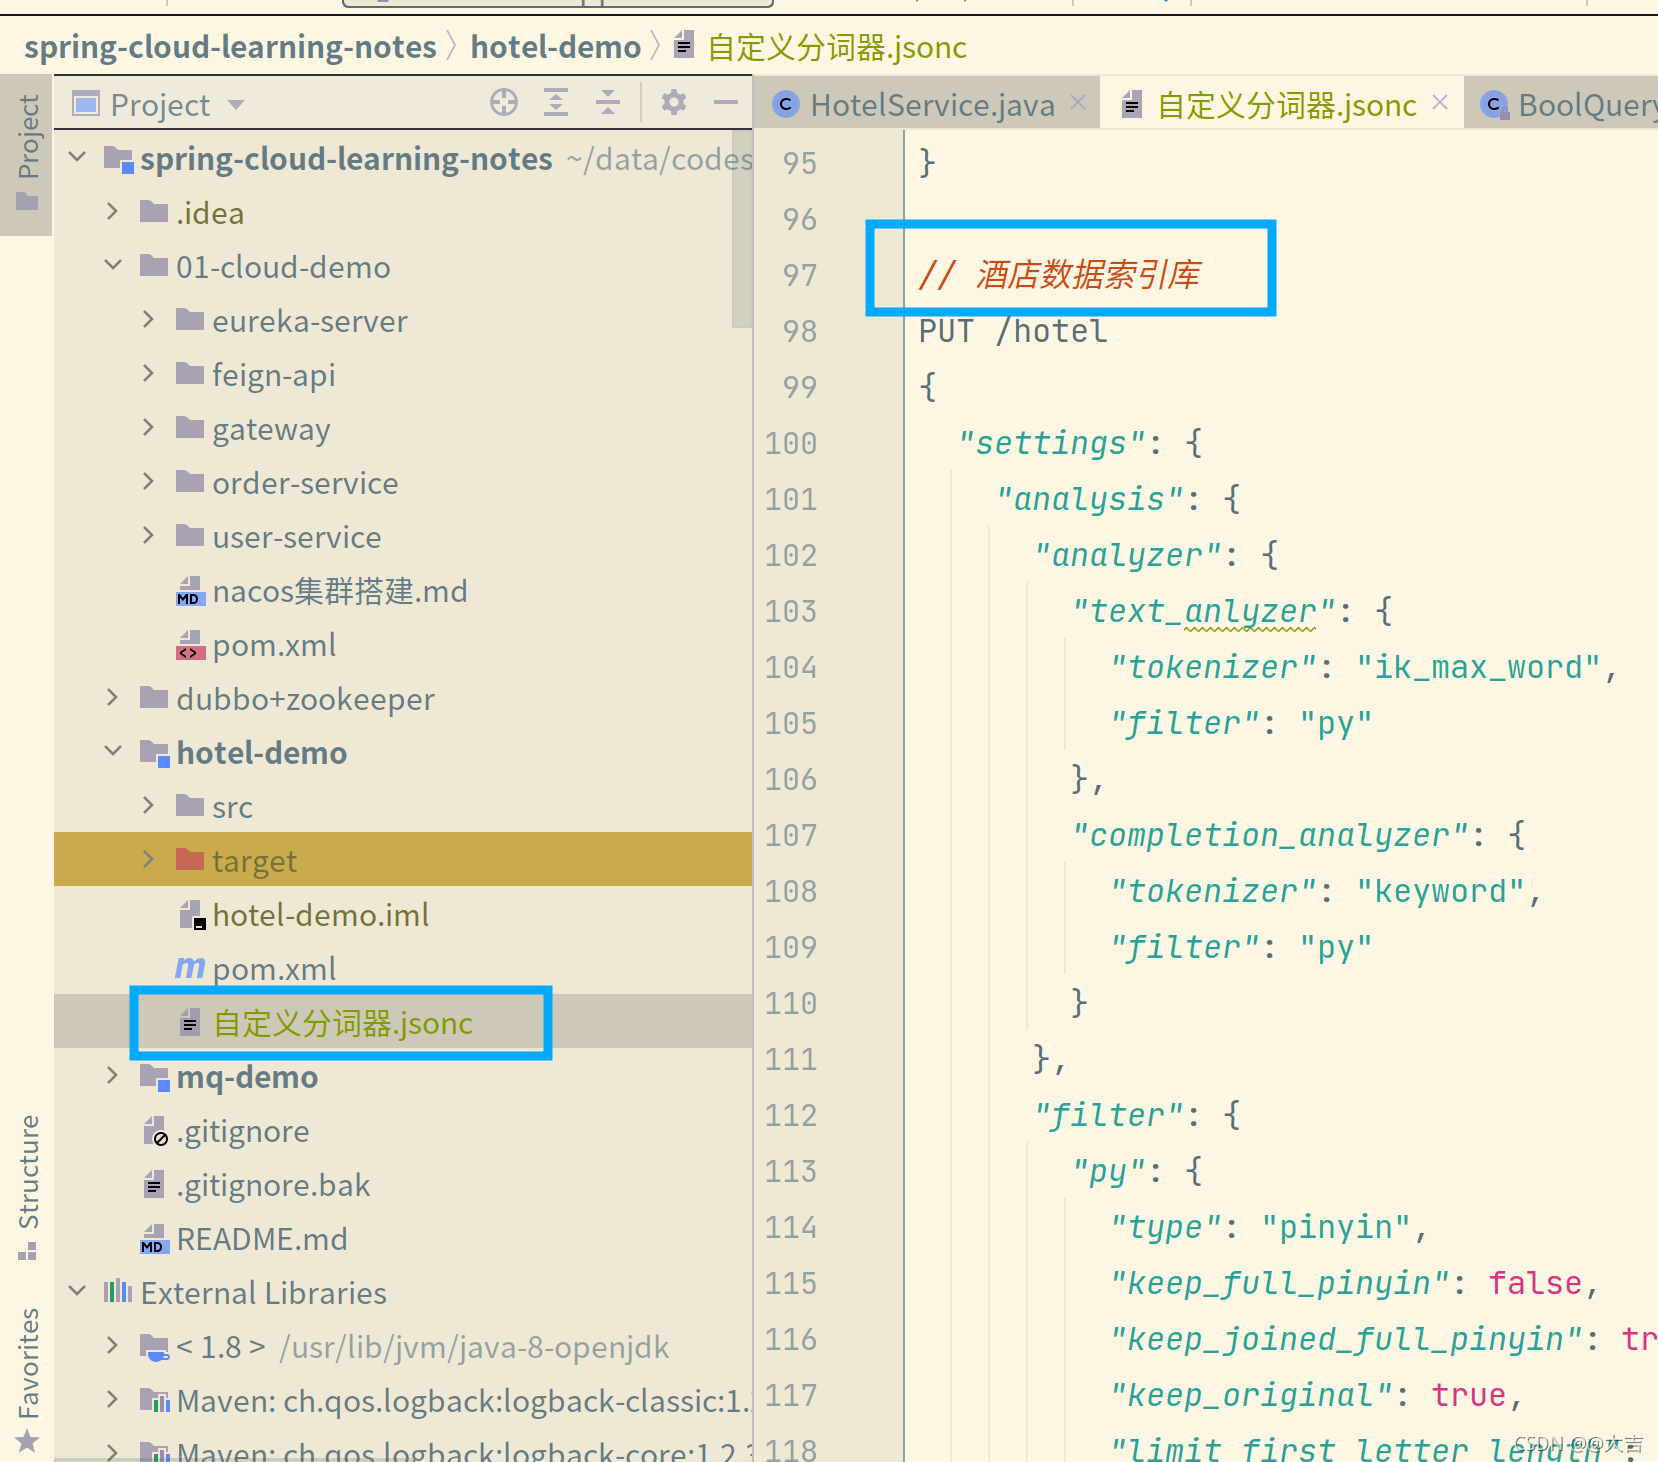Click the "keep_original" key
Image resolution: width=1658 pixels, height=1462 pixels.
1251,1395
